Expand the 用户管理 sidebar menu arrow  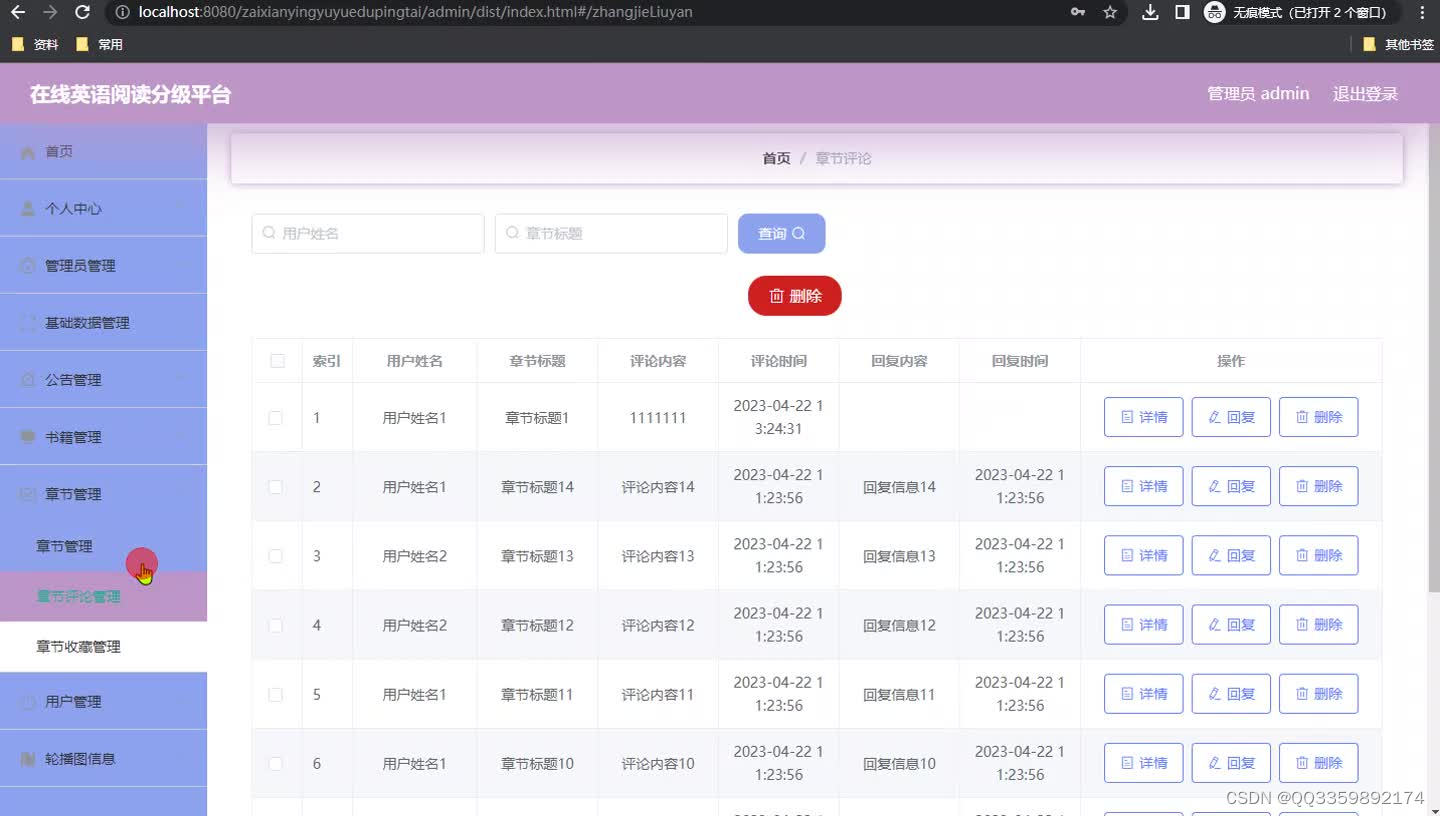point(181,702)
